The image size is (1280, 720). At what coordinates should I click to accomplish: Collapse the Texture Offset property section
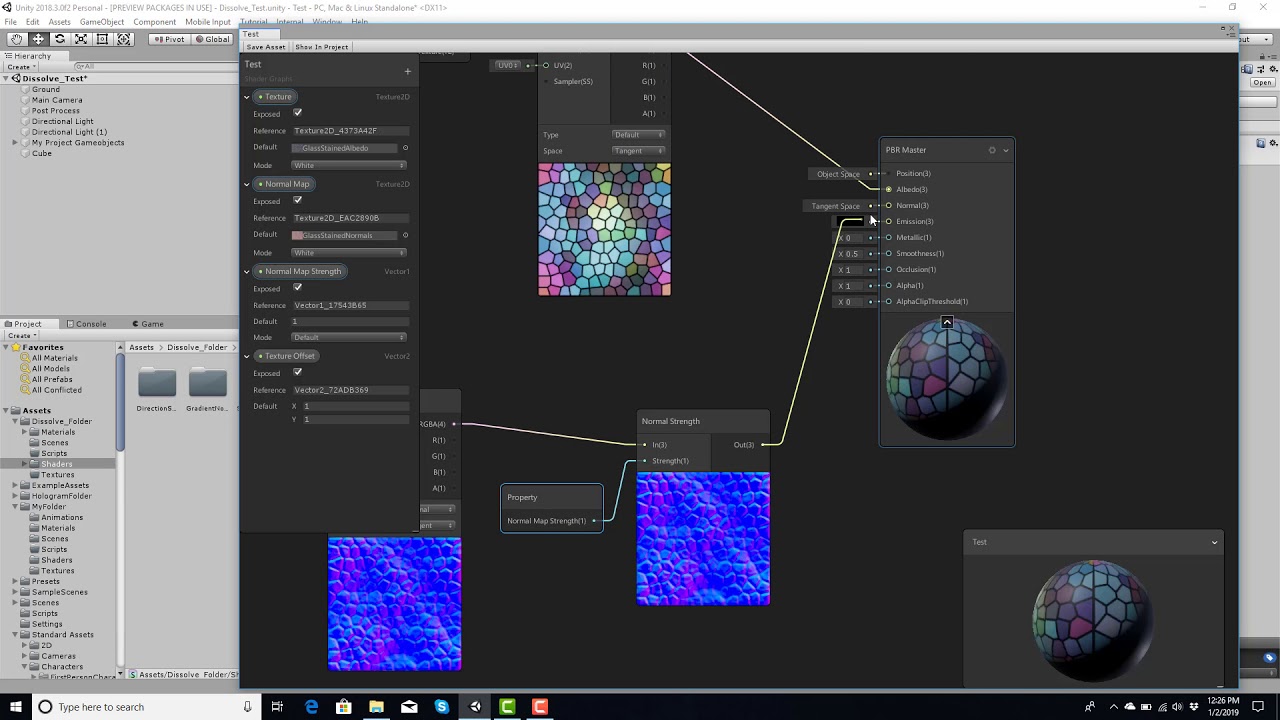pos(247,356)
